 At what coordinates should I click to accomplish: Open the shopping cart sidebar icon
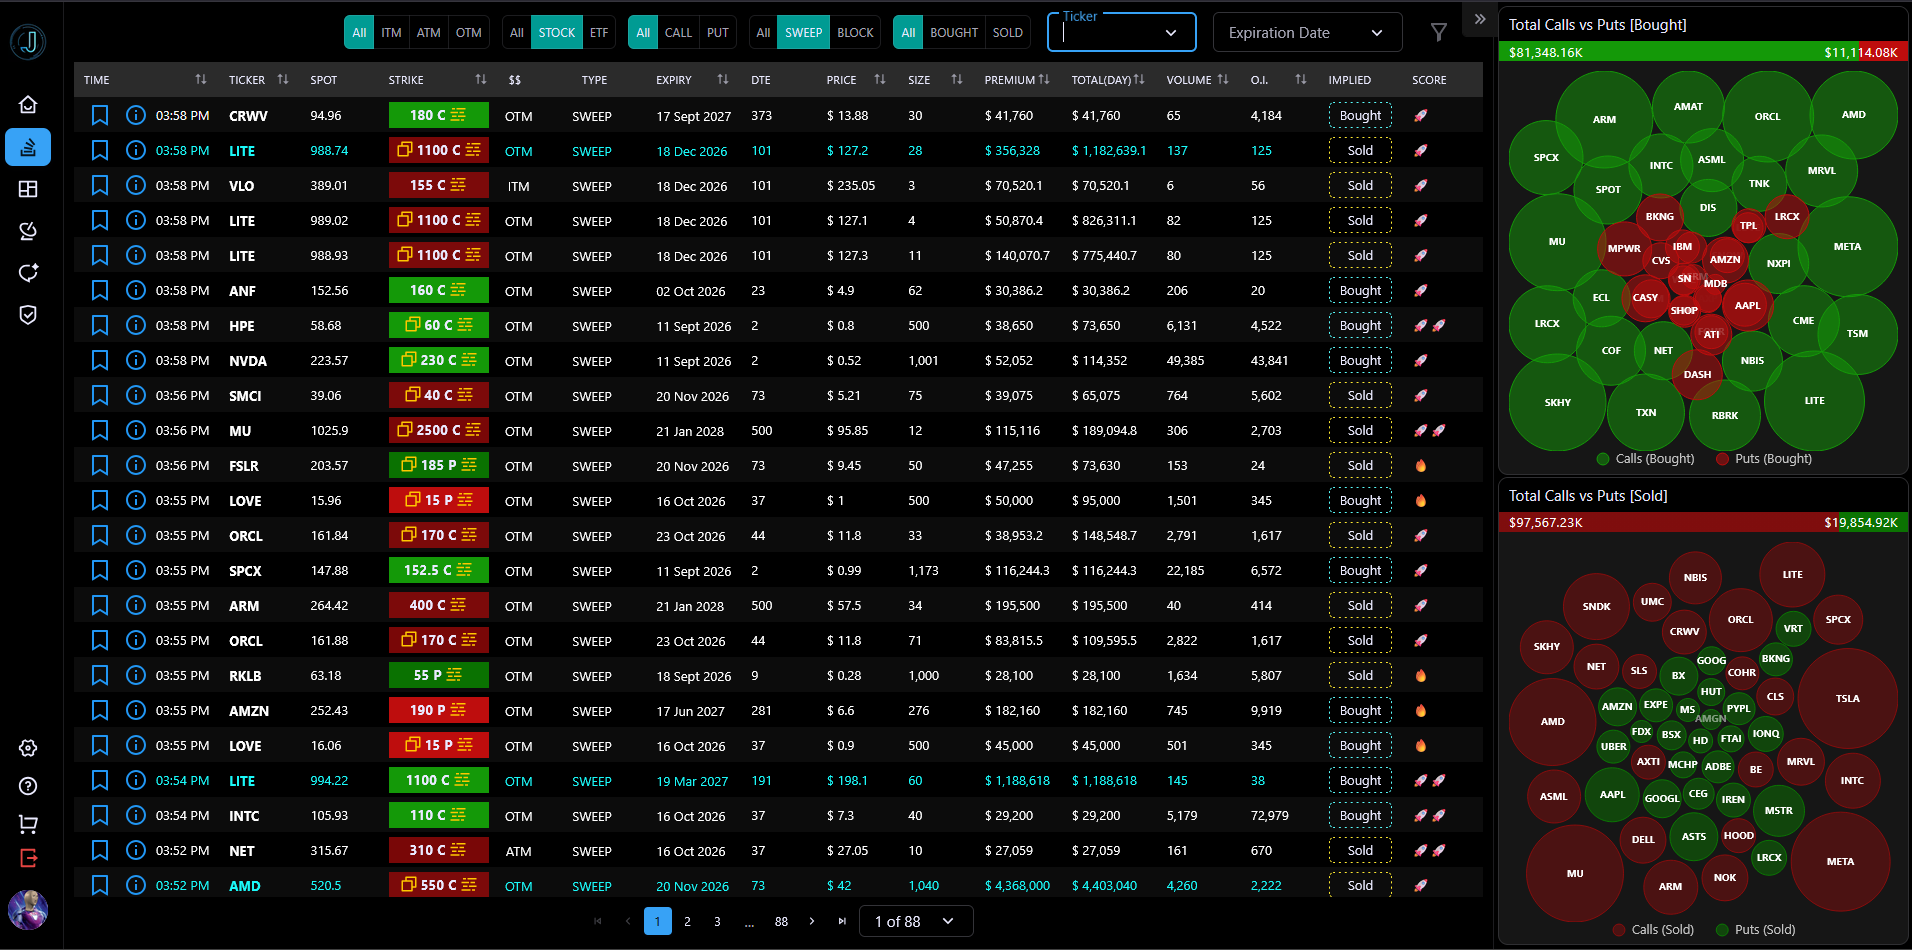(28, 824)
